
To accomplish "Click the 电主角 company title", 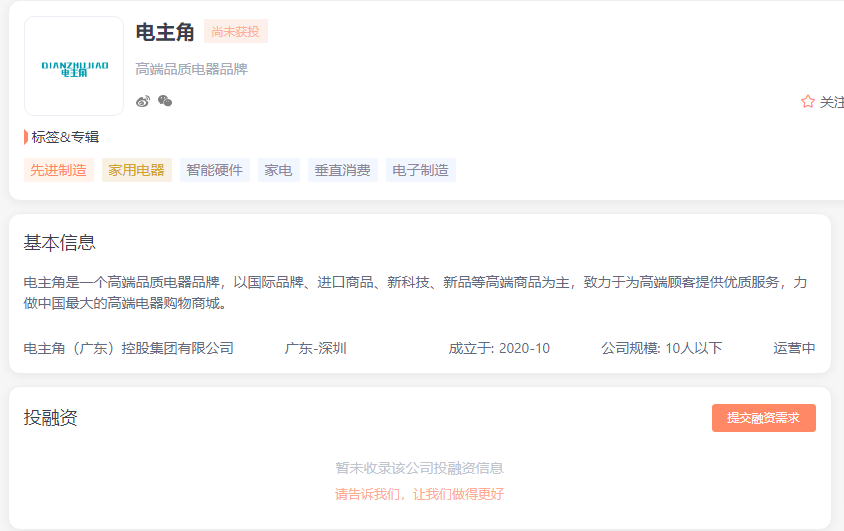I will (x=165, y=32).
